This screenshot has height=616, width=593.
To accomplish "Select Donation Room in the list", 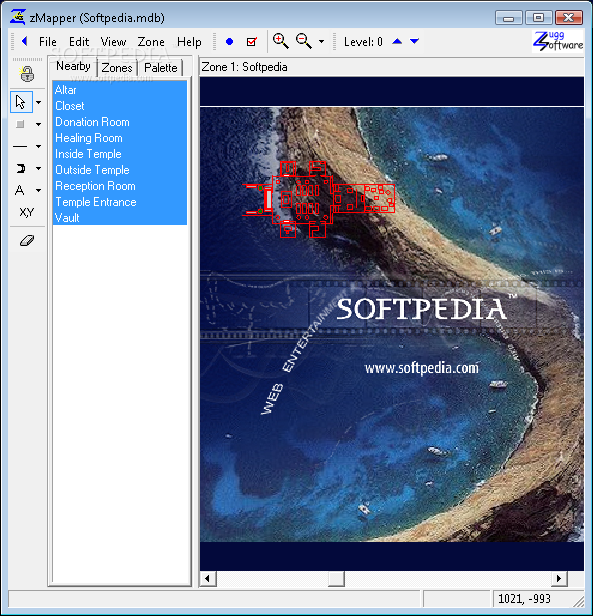I will (120, 122).
